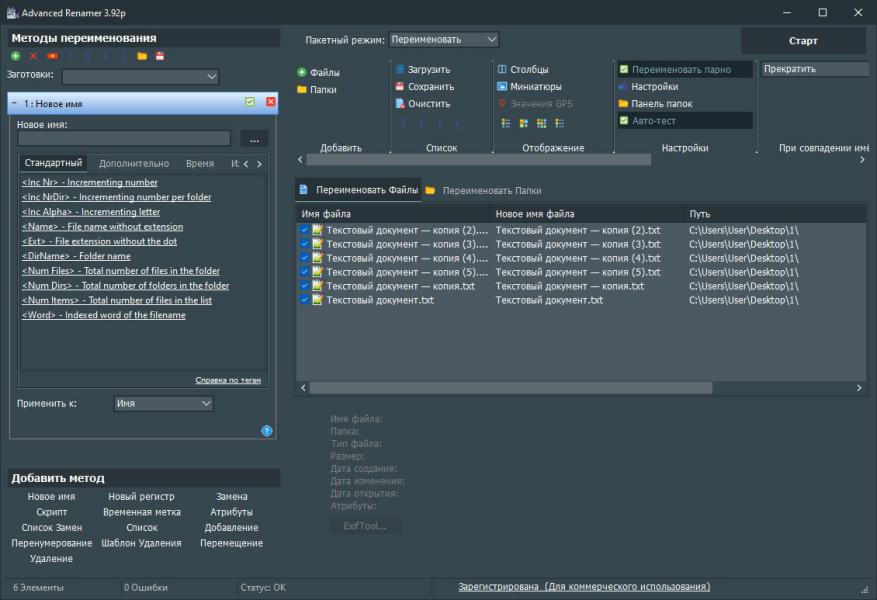This screenshot has height=600, width=877.
Task: Click the blue question mark help icon
Action: pos(267,431)
